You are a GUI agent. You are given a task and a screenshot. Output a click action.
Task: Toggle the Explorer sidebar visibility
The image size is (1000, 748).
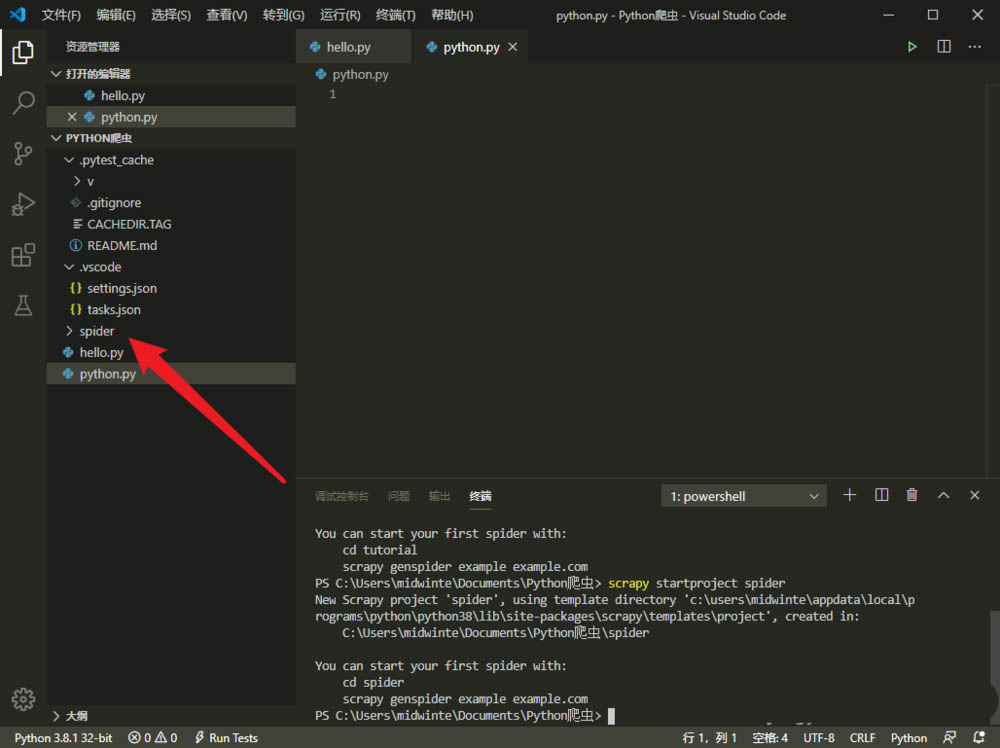pos(23,52)
